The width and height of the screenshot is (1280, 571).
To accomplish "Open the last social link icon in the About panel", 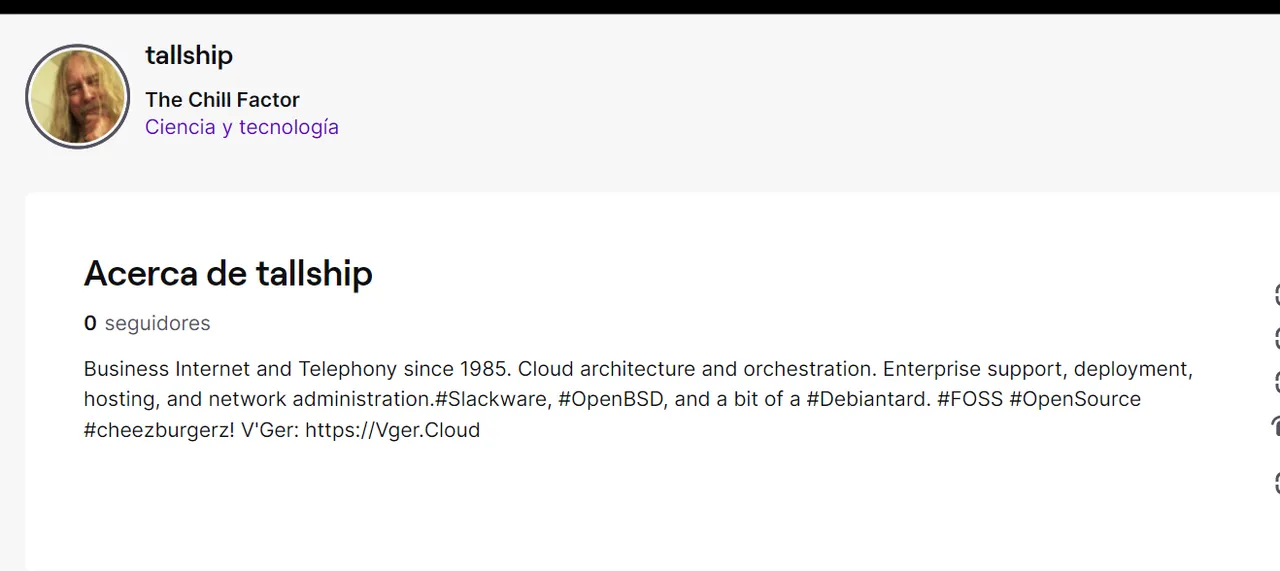I will (1275, 484).
